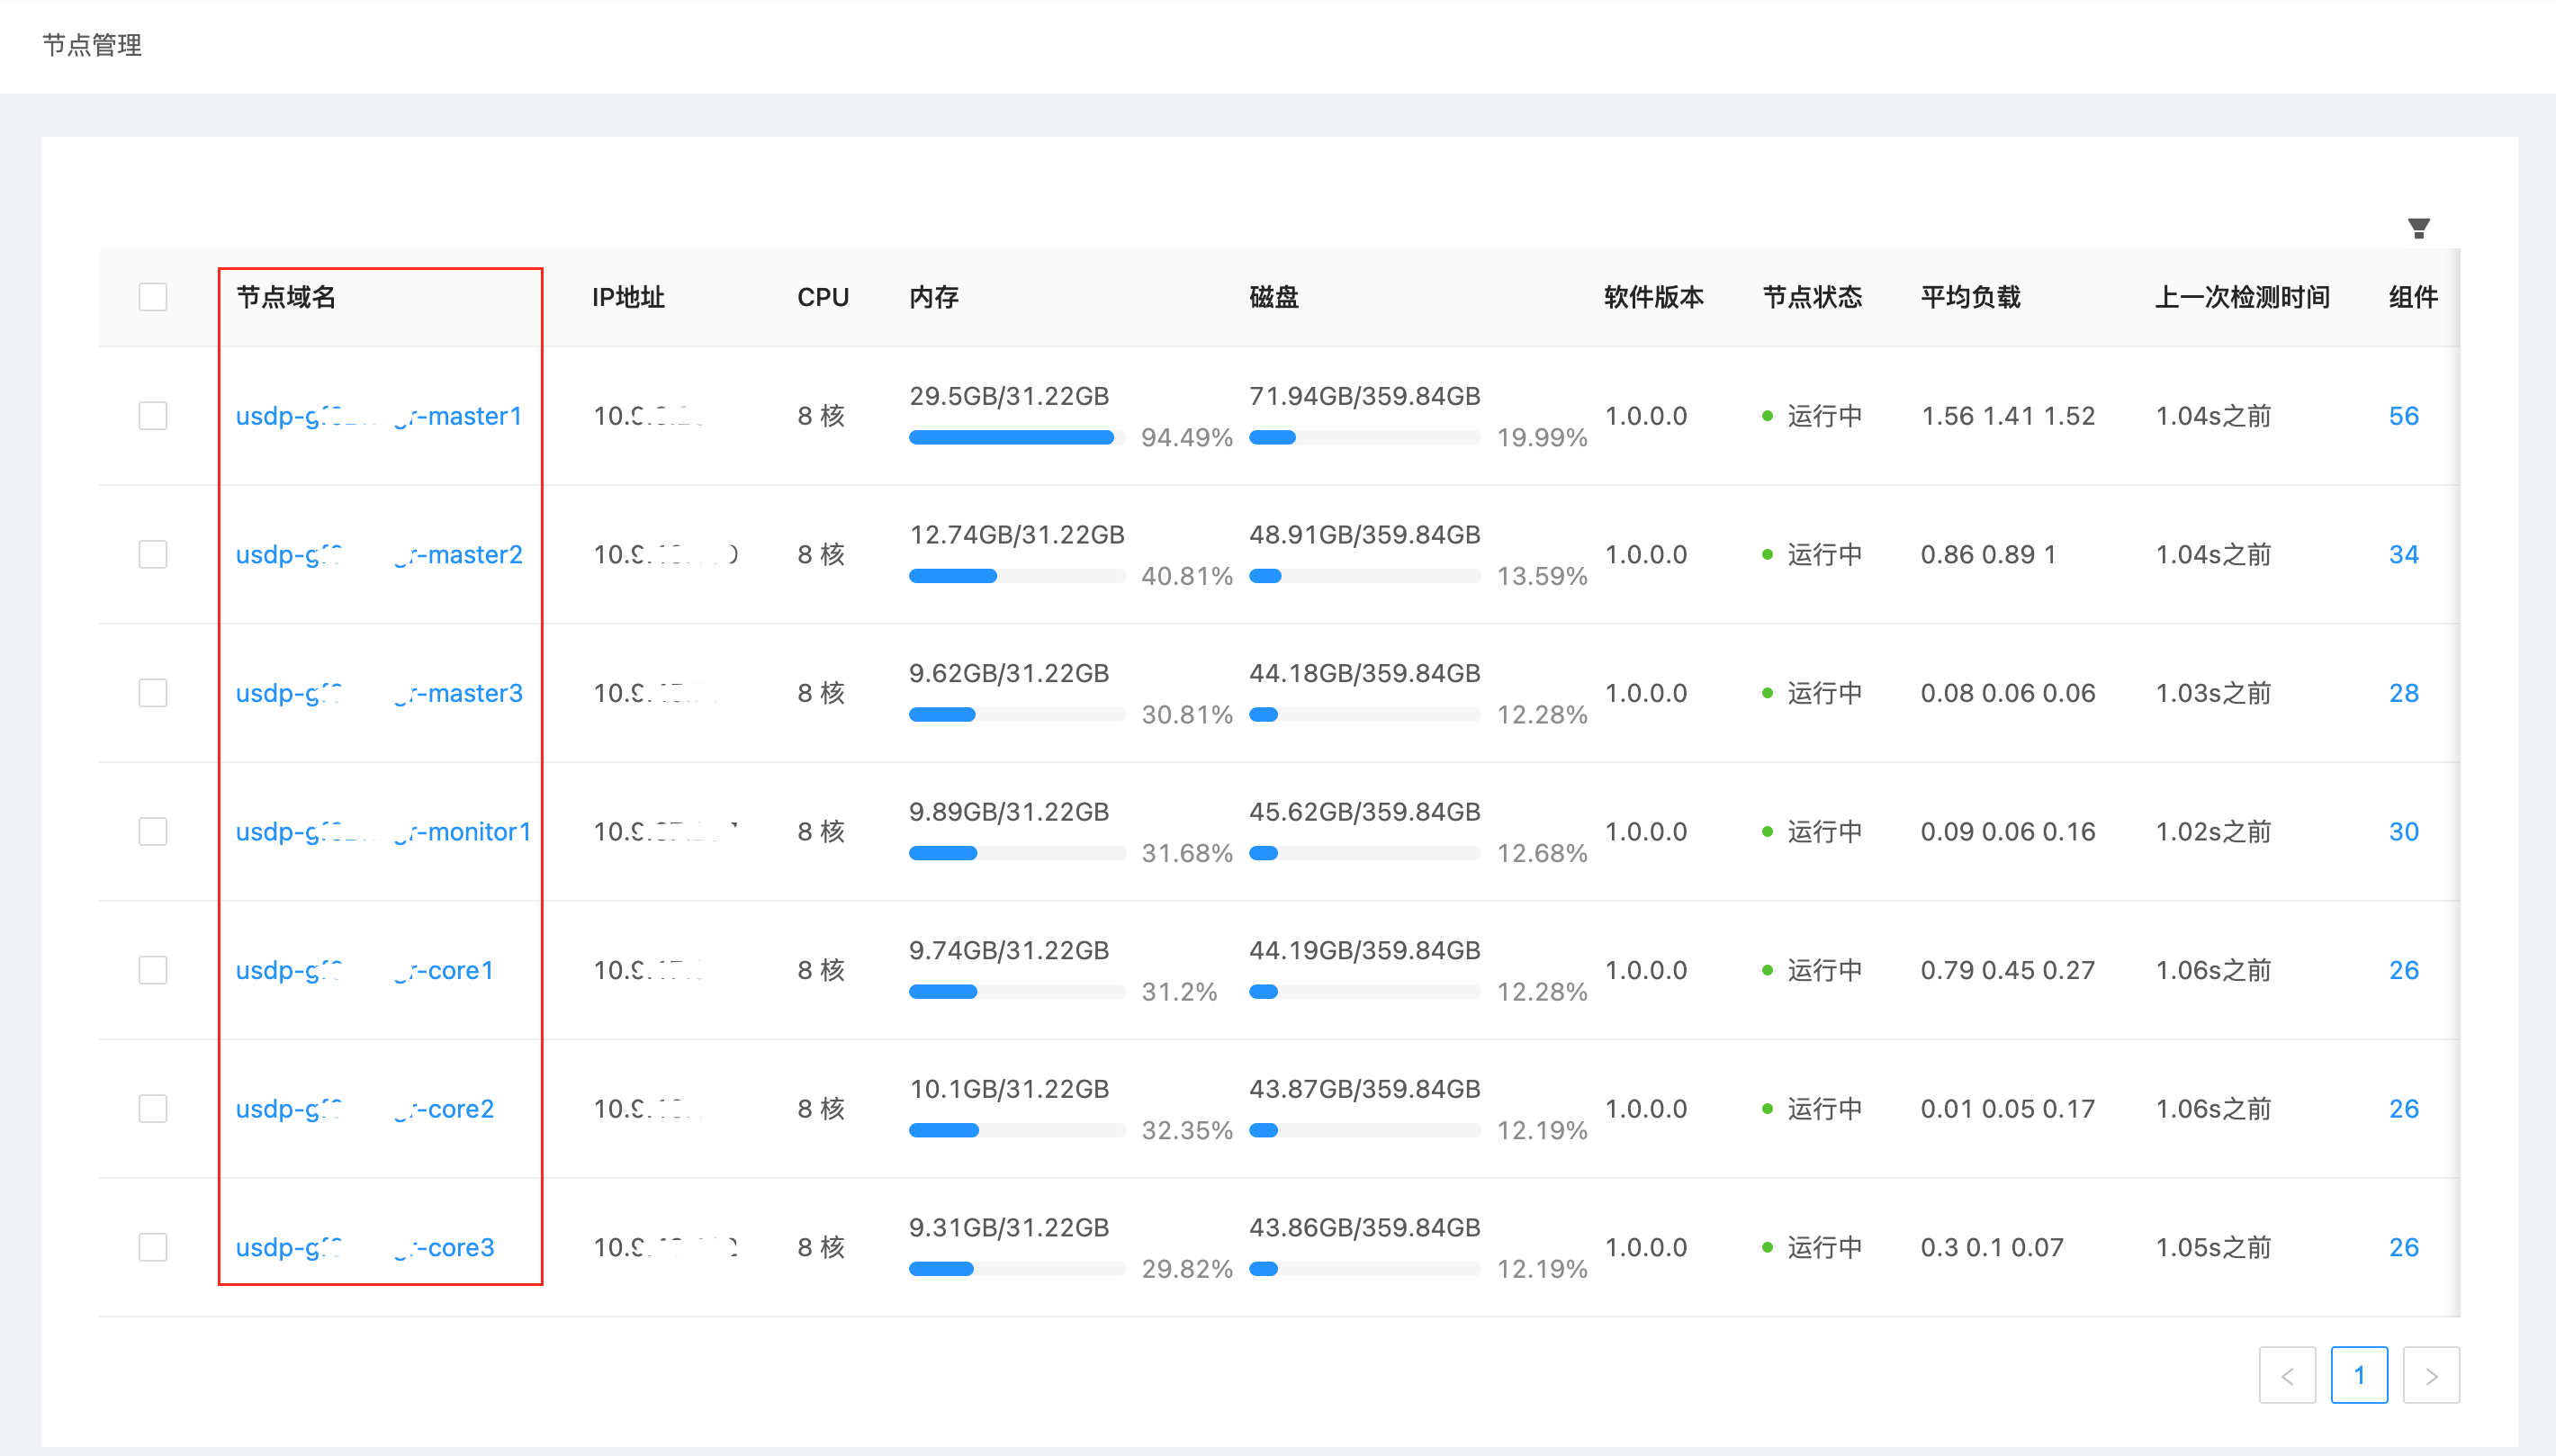Viewport: 2556px width, 1456px height.
Task: Click the 19.99% disk progress bar
Action: tap(1364, 437)
